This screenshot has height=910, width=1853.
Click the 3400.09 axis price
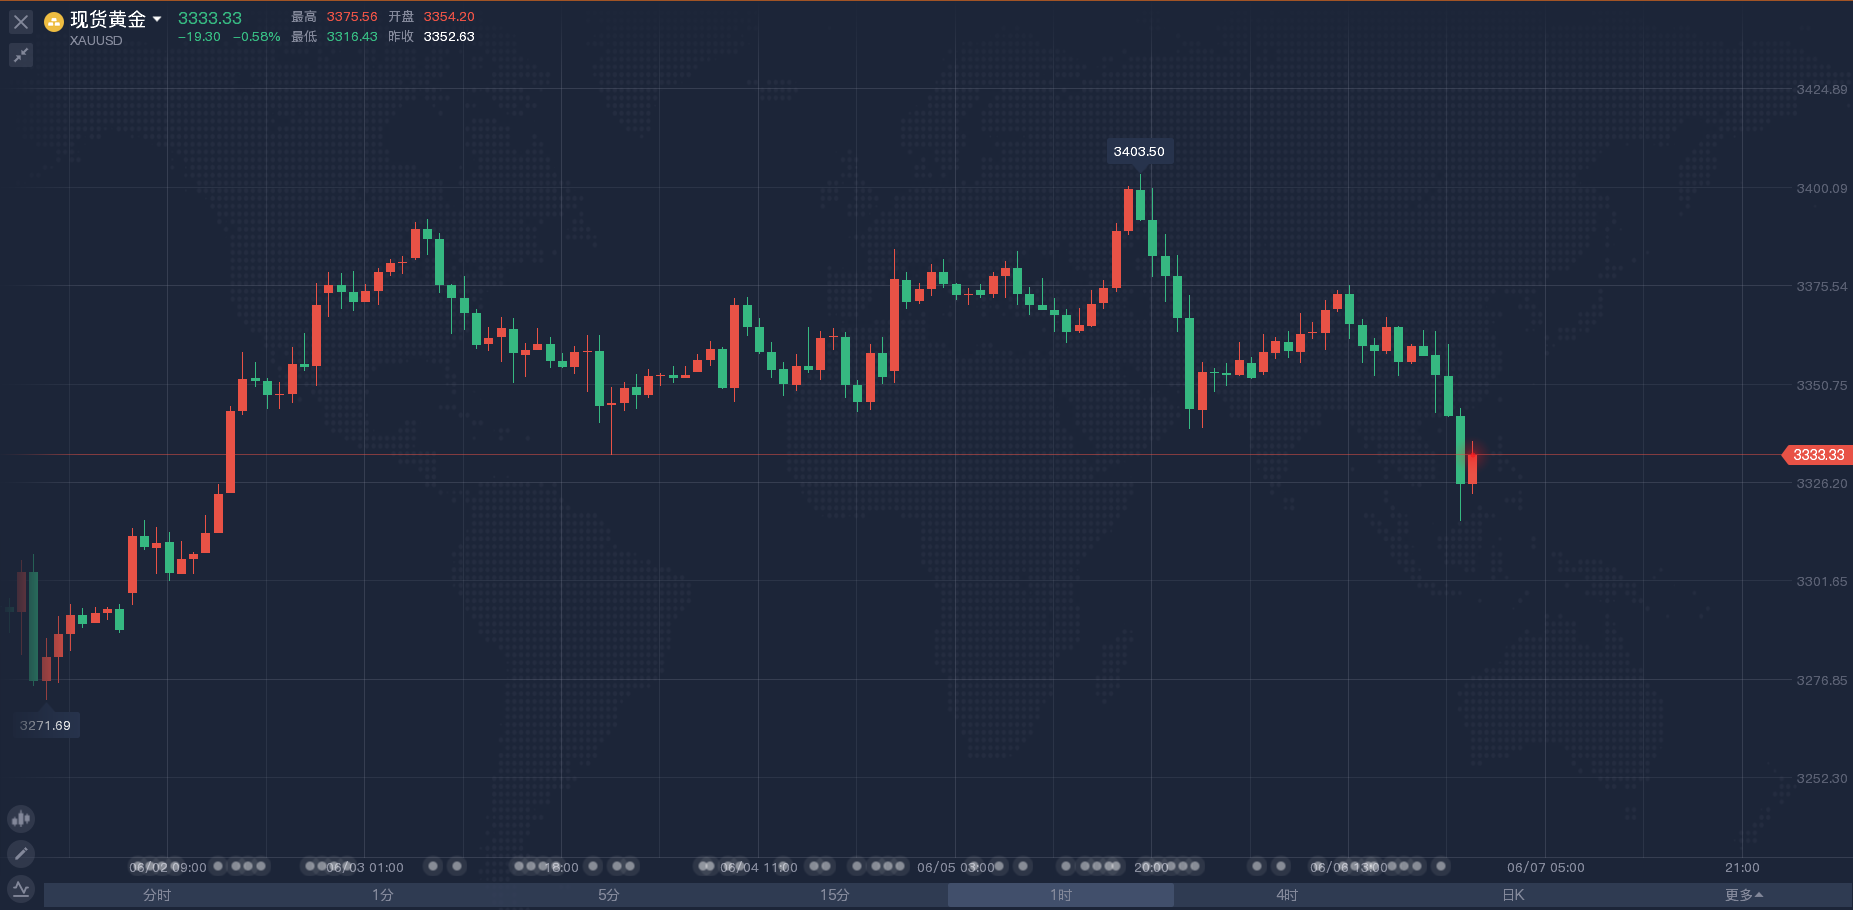click(1822, 188)
